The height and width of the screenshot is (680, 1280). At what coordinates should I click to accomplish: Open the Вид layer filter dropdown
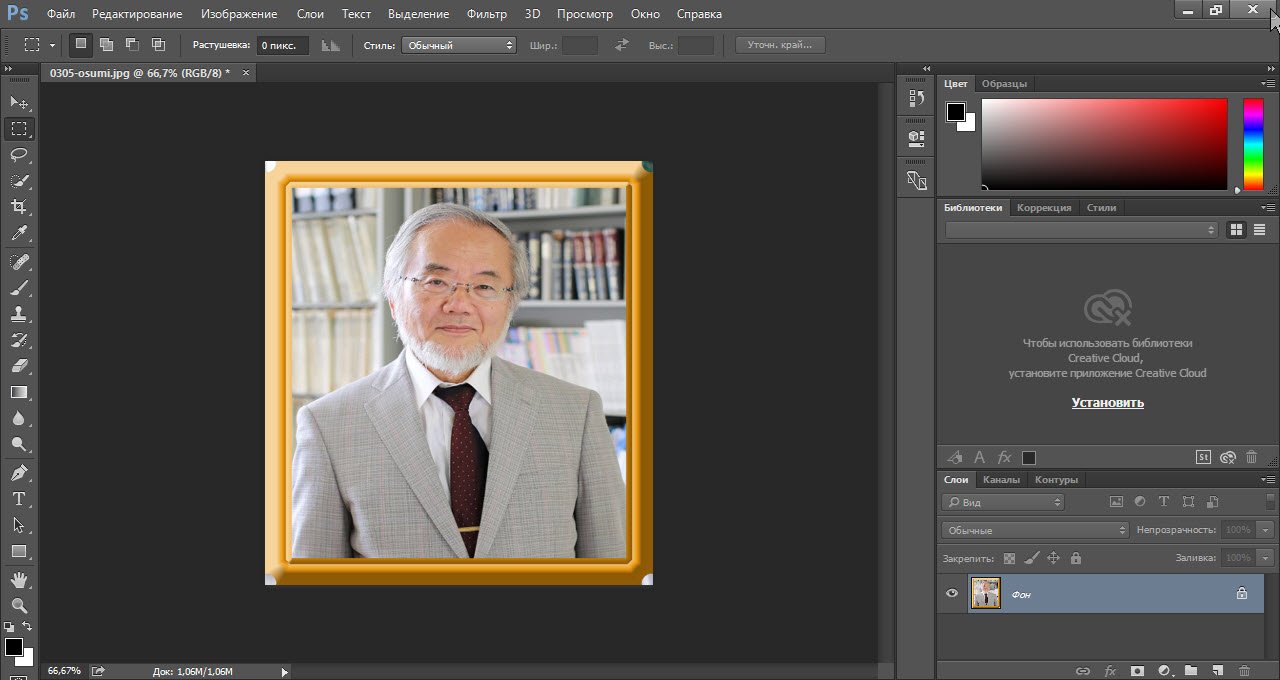[1003, 502]
